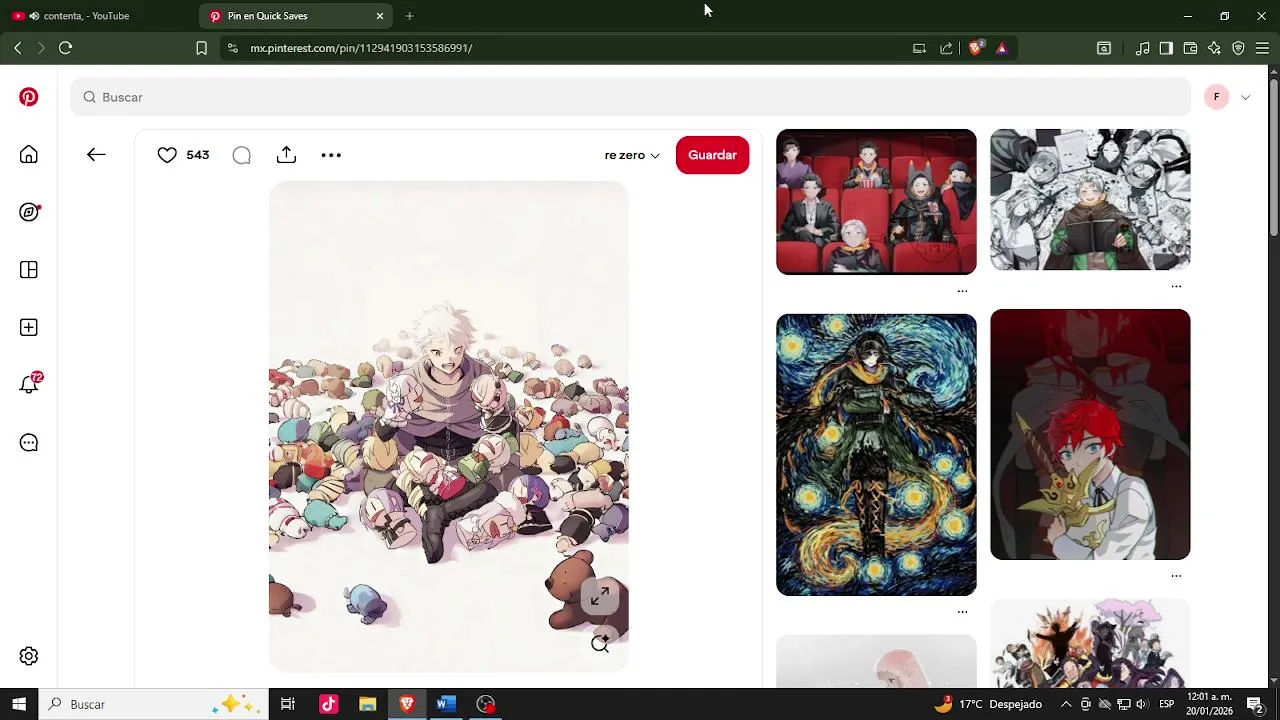Open the F profile avatar
This screenshot has height=720, width=1280.
(x=1216, y=97)
